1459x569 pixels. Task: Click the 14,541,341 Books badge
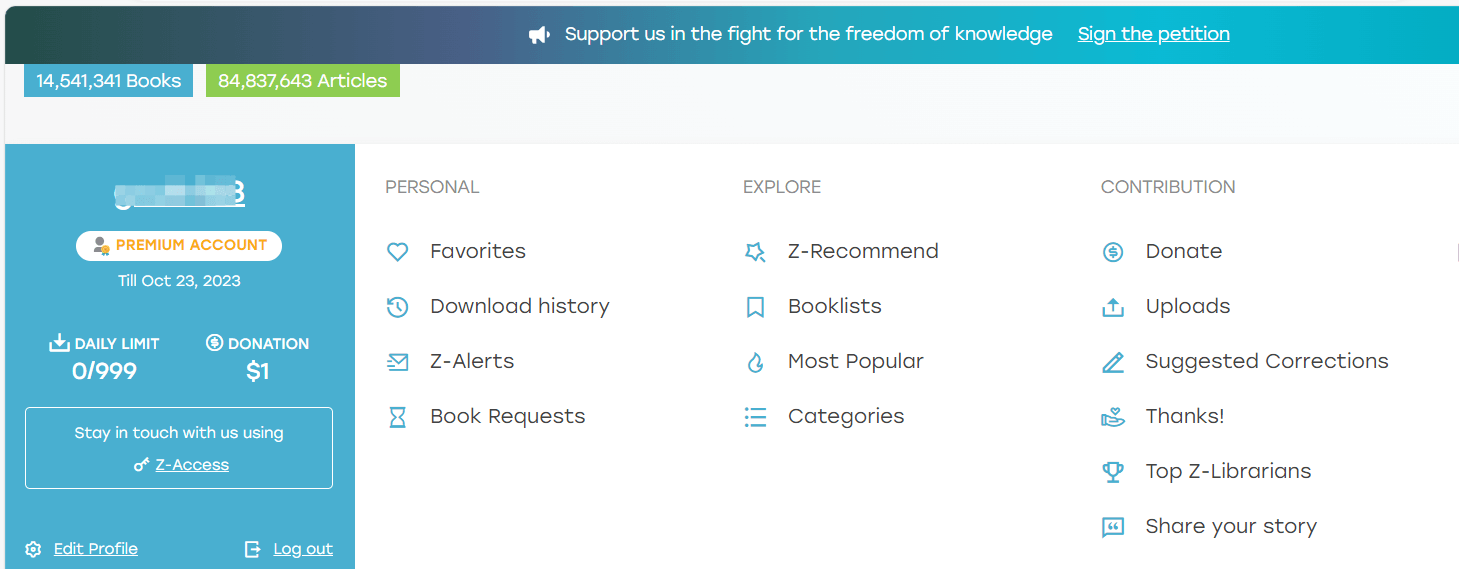109,81
